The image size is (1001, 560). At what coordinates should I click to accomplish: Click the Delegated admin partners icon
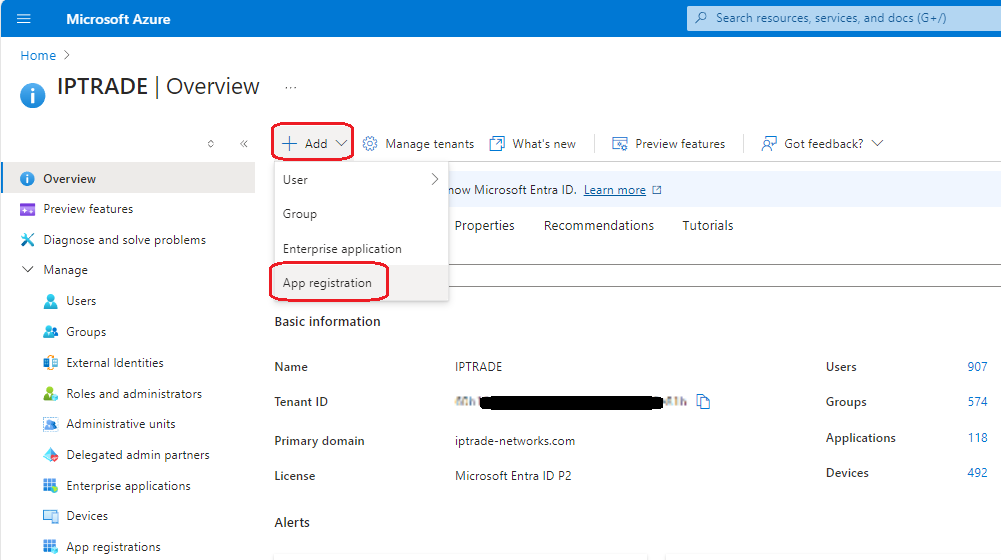click(x=50, y=455)
